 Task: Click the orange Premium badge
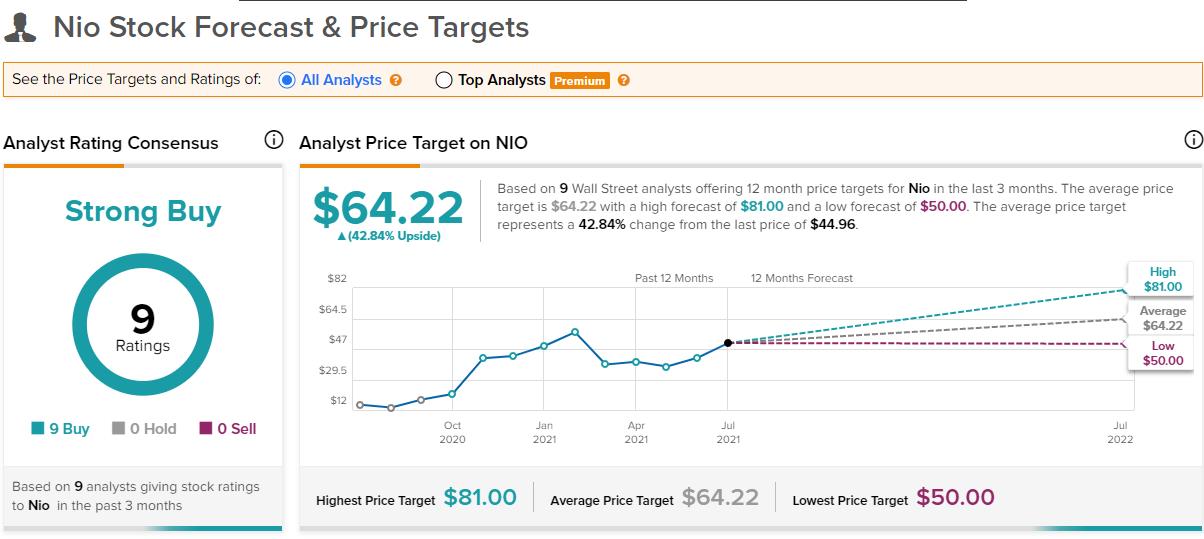(580, 81)
